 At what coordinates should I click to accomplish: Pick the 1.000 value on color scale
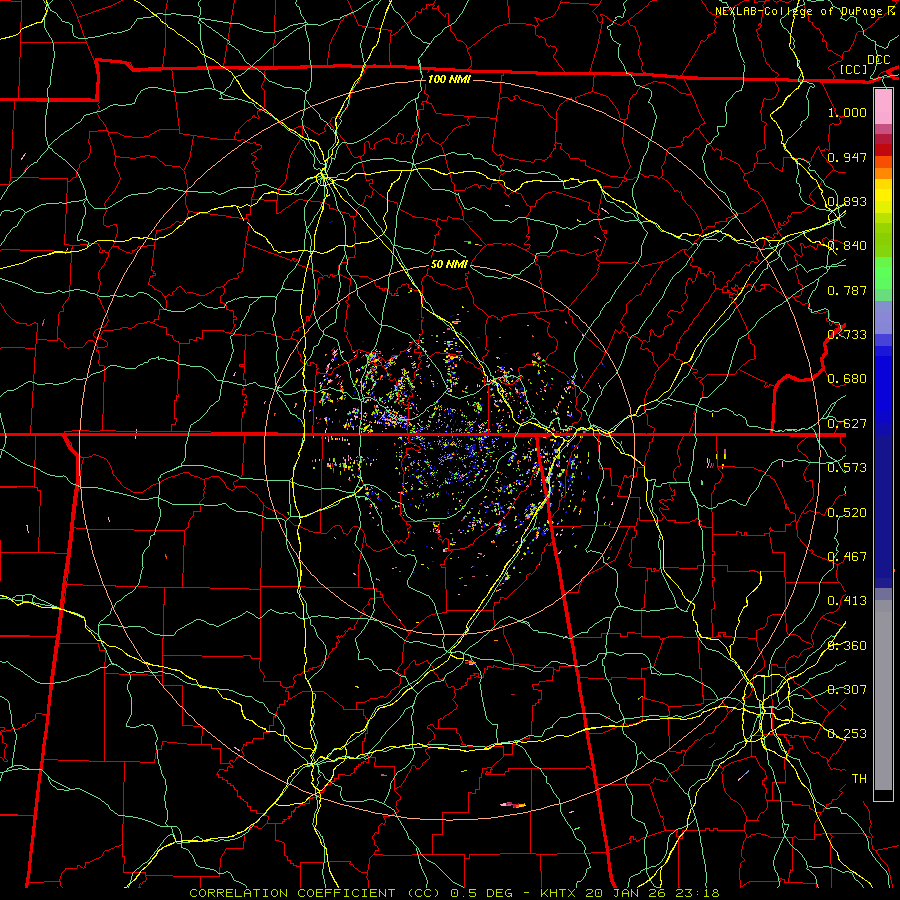pos(847,112)
